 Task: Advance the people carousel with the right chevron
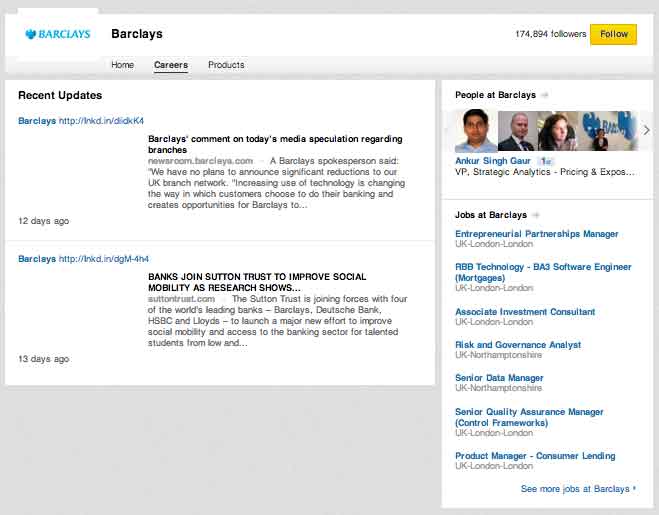tap(646, 130)
